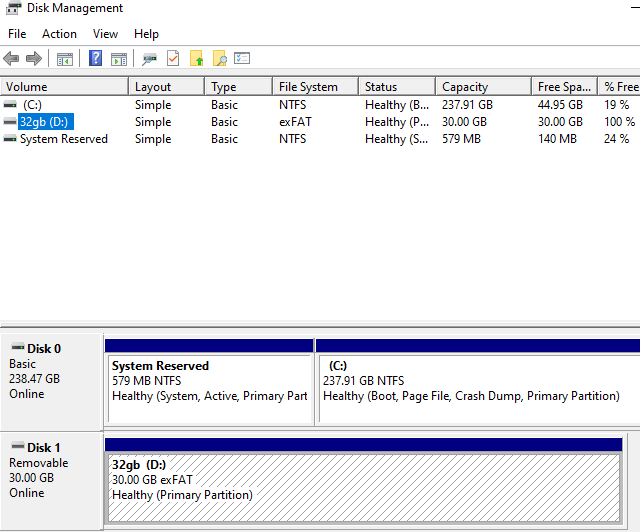Open the Help menu
Image resolution: width=640 pixels, height=532 pixels.
coord(146,34)
